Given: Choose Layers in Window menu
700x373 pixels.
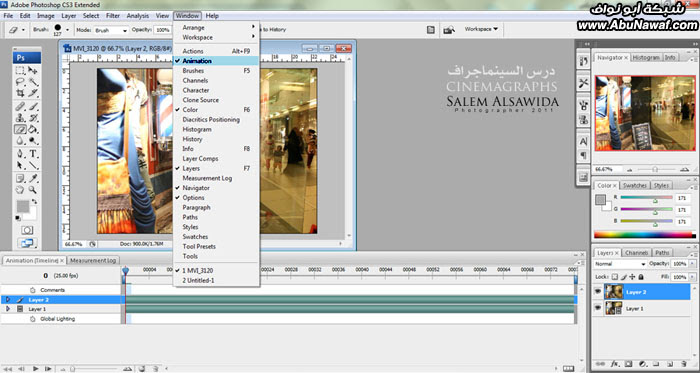Looking at the screenshot, I should 216,168.
